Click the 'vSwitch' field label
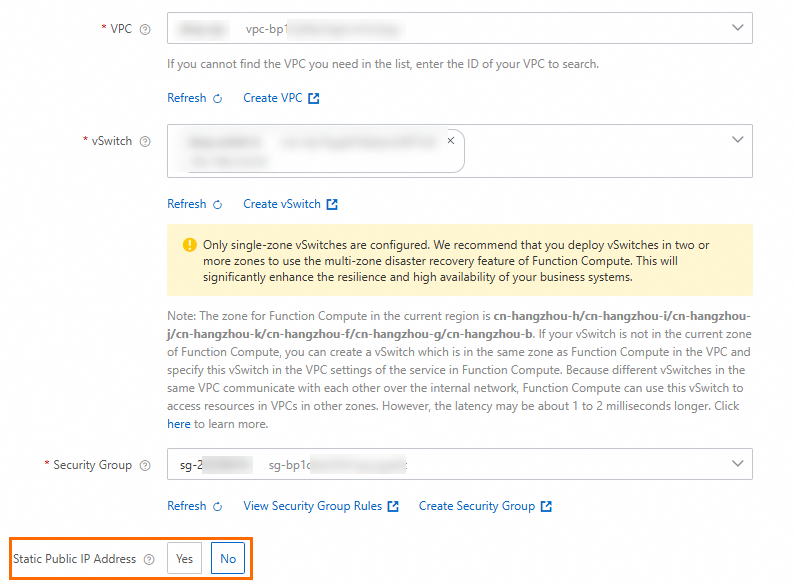The image size is (795, 586). click(x=112, y=141)
